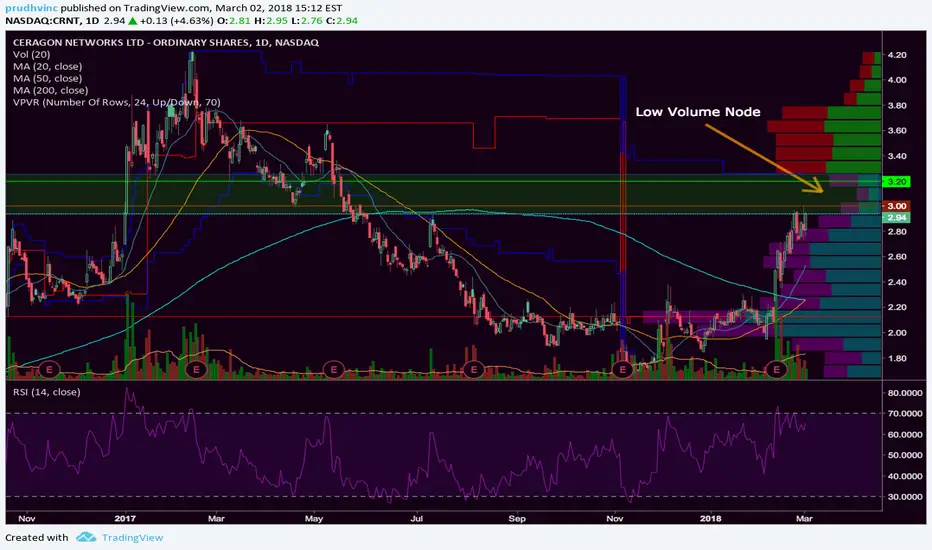The width and height of the screenshot is (932, 550).
Task: Select the MA (50, close) indicator legend
Action: [x=48, y=78]
